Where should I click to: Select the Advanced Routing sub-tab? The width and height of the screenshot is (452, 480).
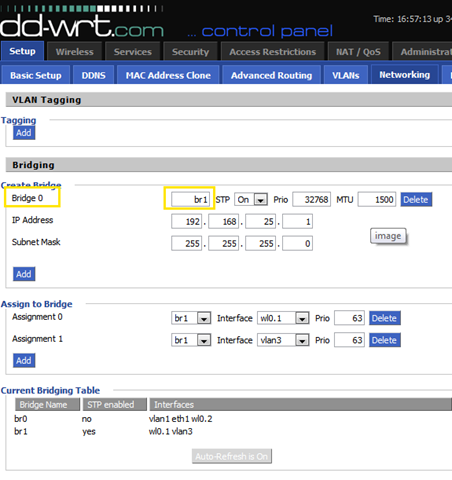coord(271,75)
